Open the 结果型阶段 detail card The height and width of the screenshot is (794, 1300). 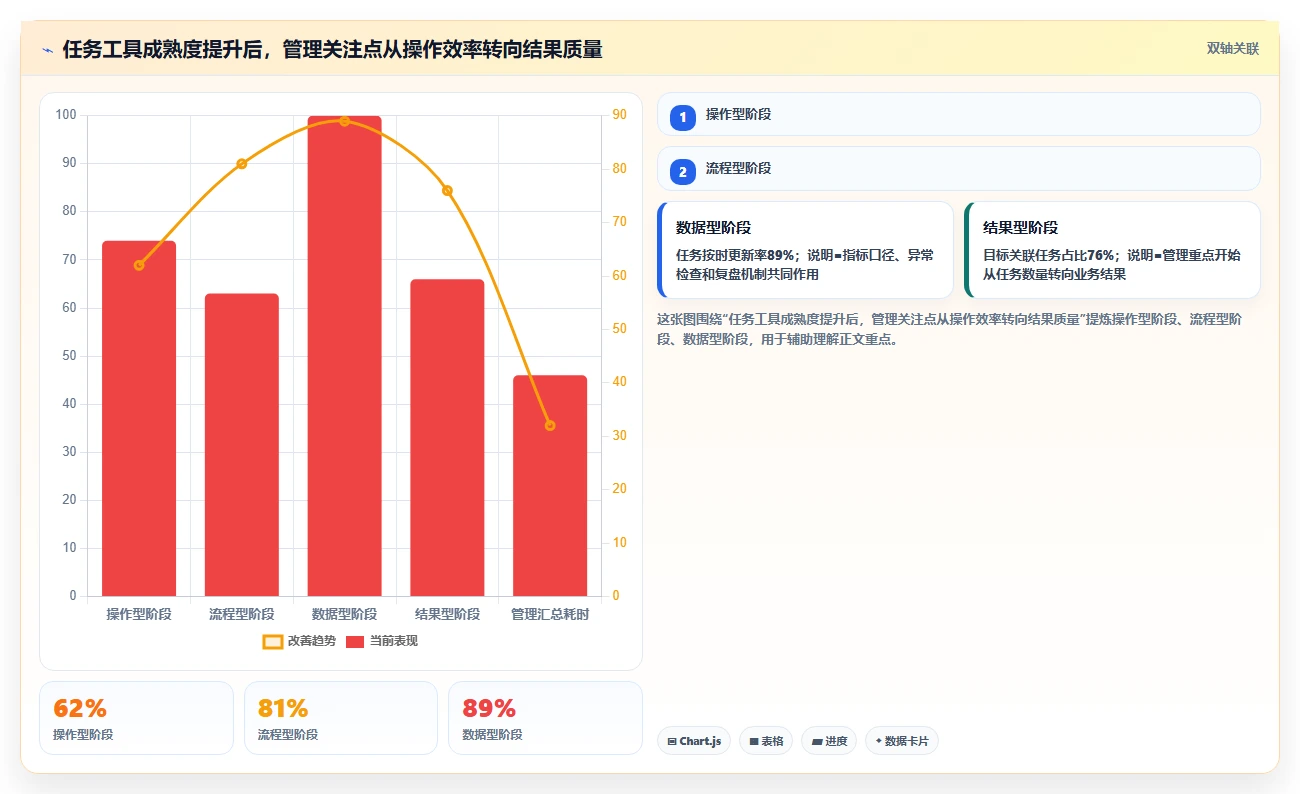[1112, 250]
